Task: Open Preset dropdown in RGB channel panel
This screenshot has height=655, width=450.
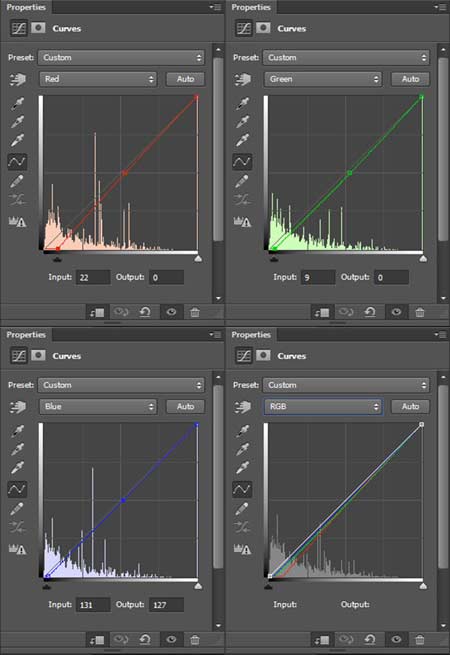Action: click(346, 385)
